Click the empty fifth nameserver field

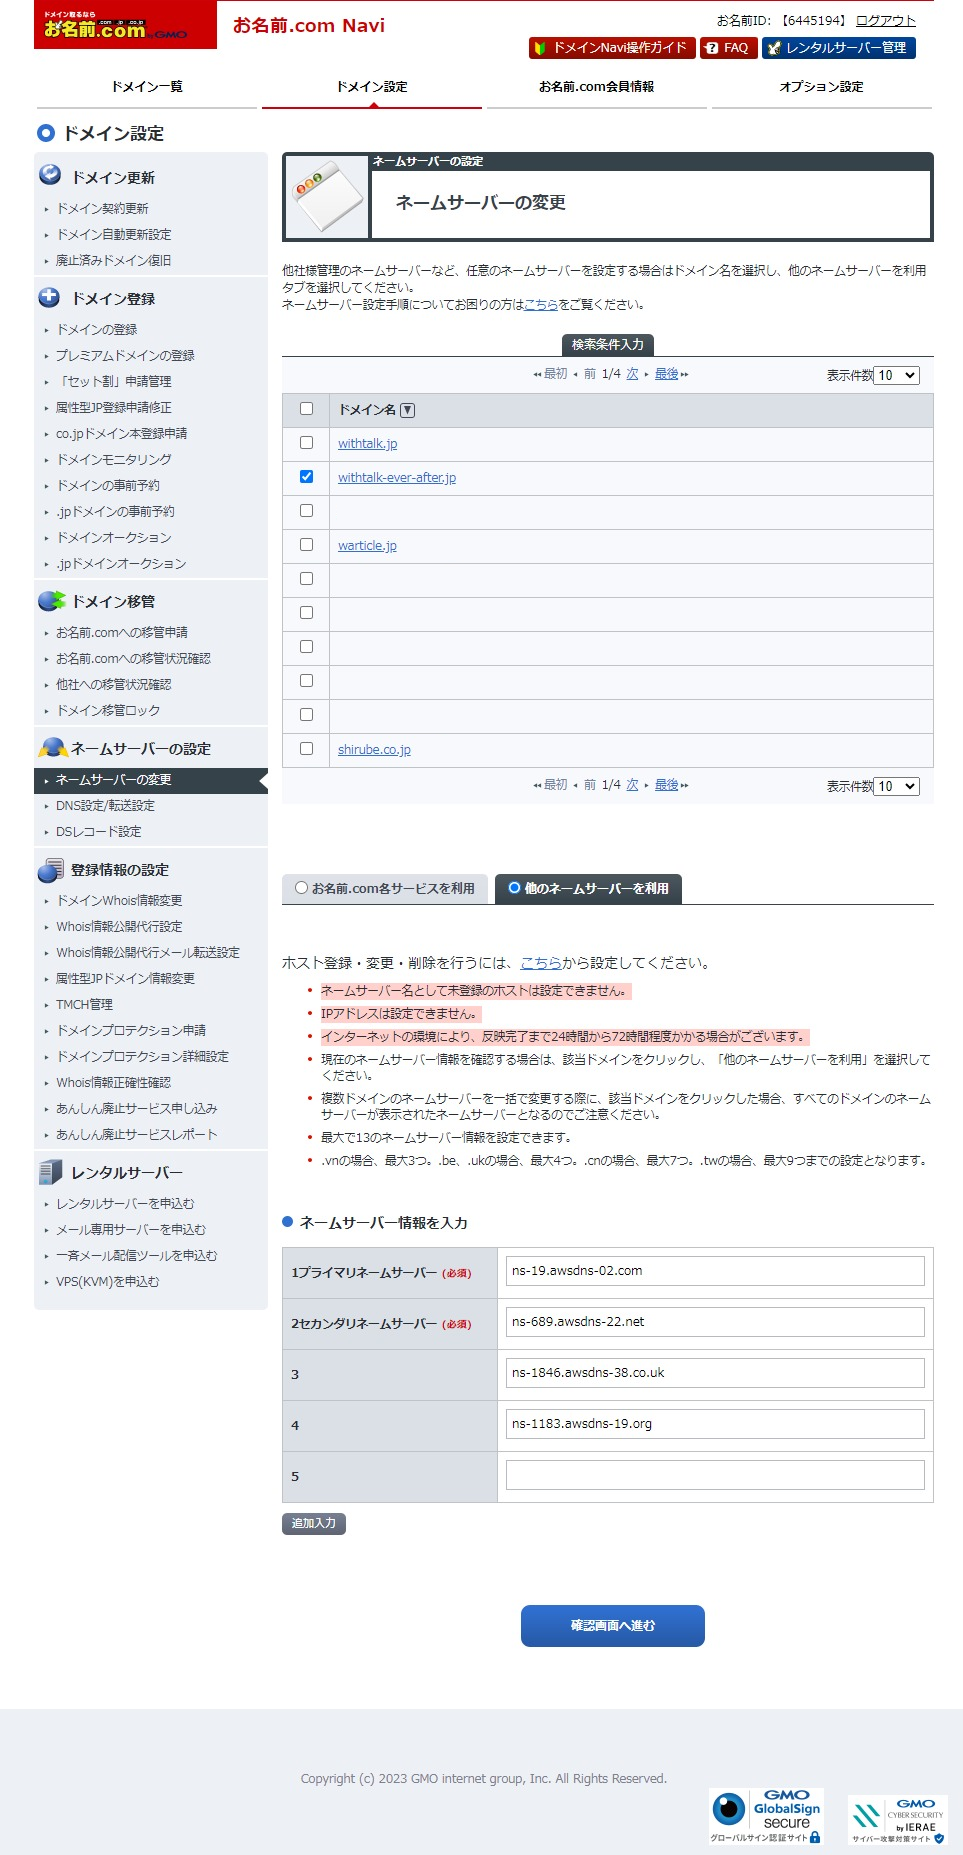(714, 1475)
